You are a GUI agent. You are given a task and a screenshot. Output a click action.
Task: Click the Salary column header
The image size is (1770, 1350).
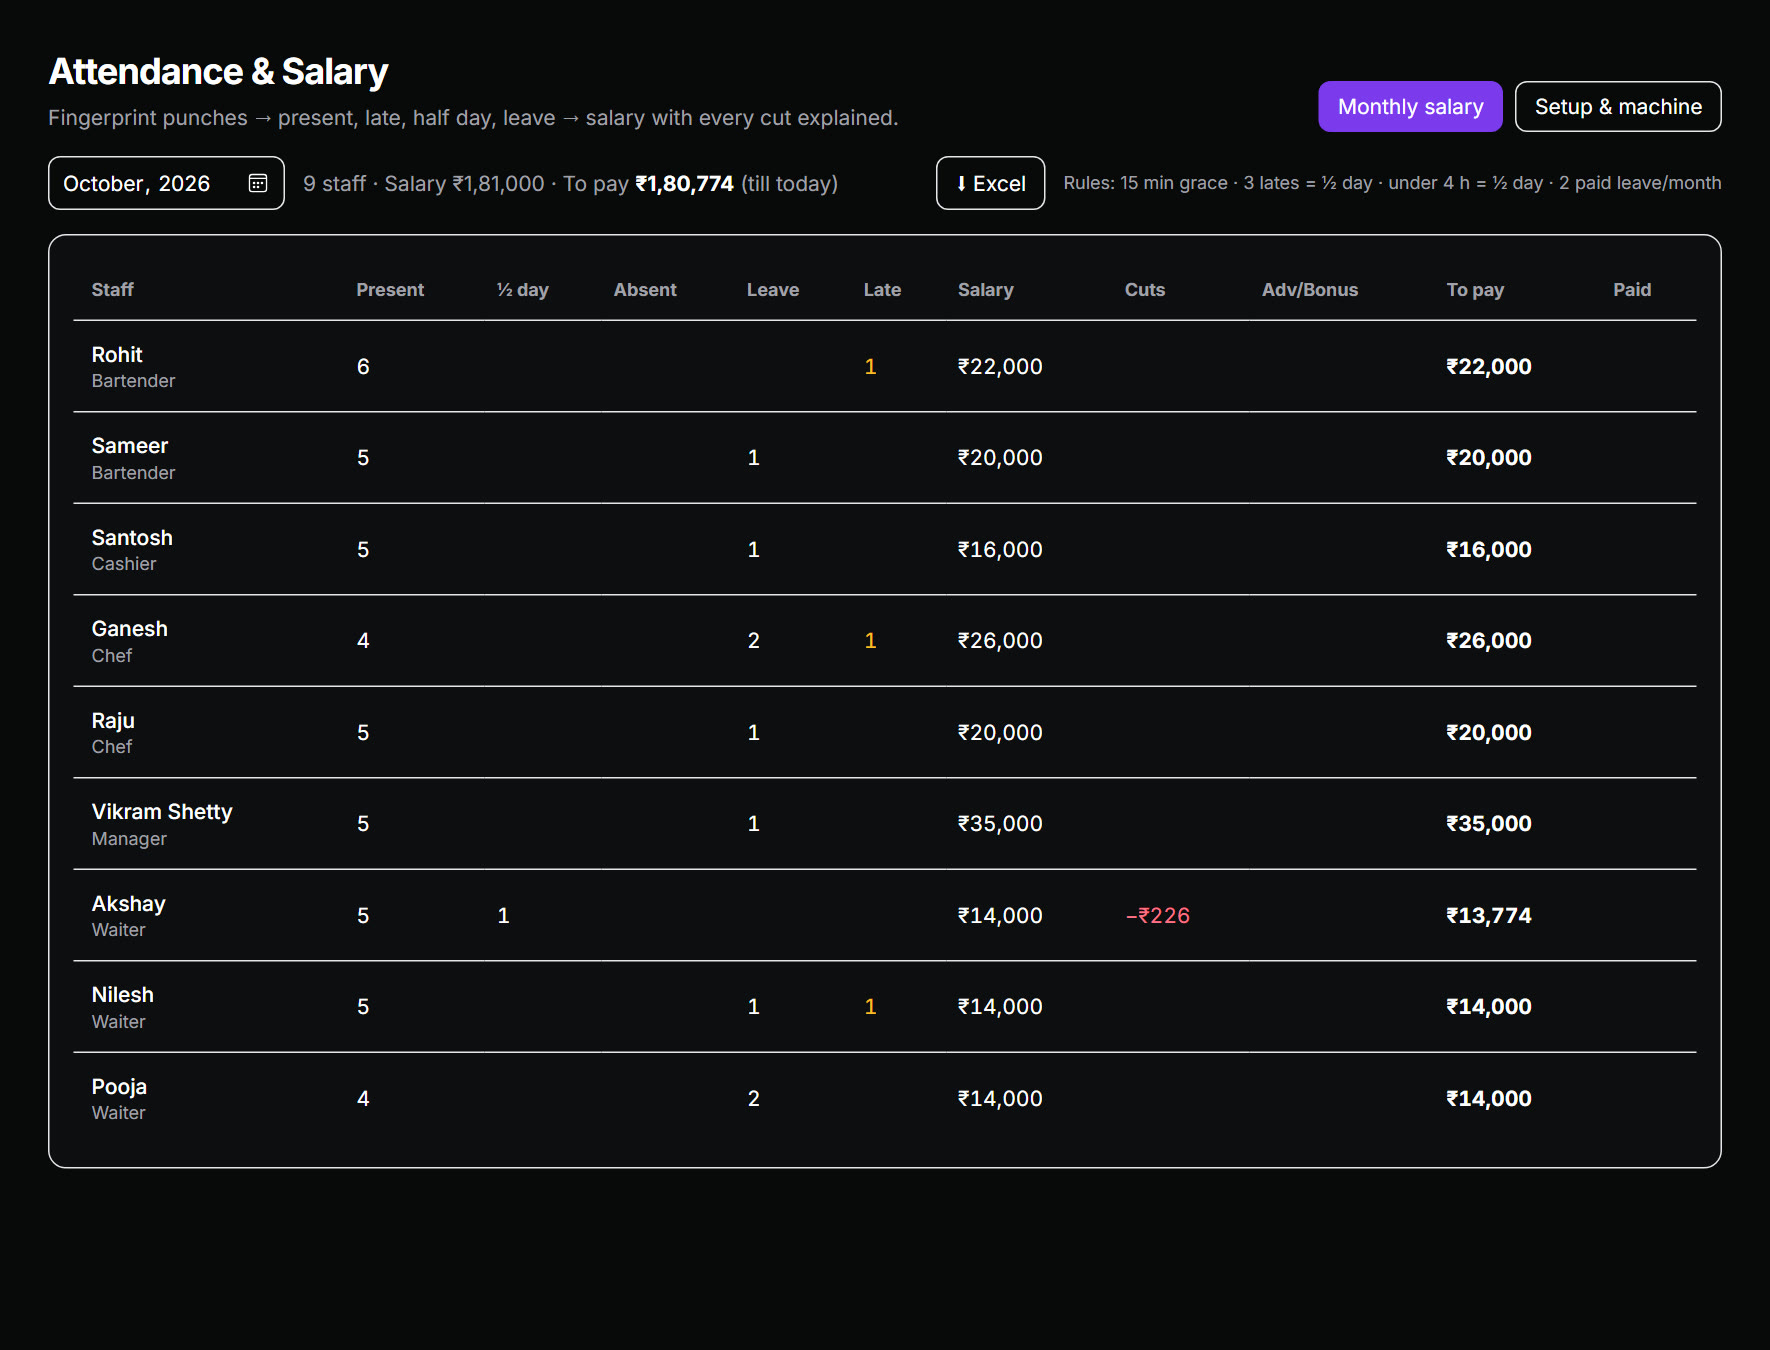tap(986, 290)
